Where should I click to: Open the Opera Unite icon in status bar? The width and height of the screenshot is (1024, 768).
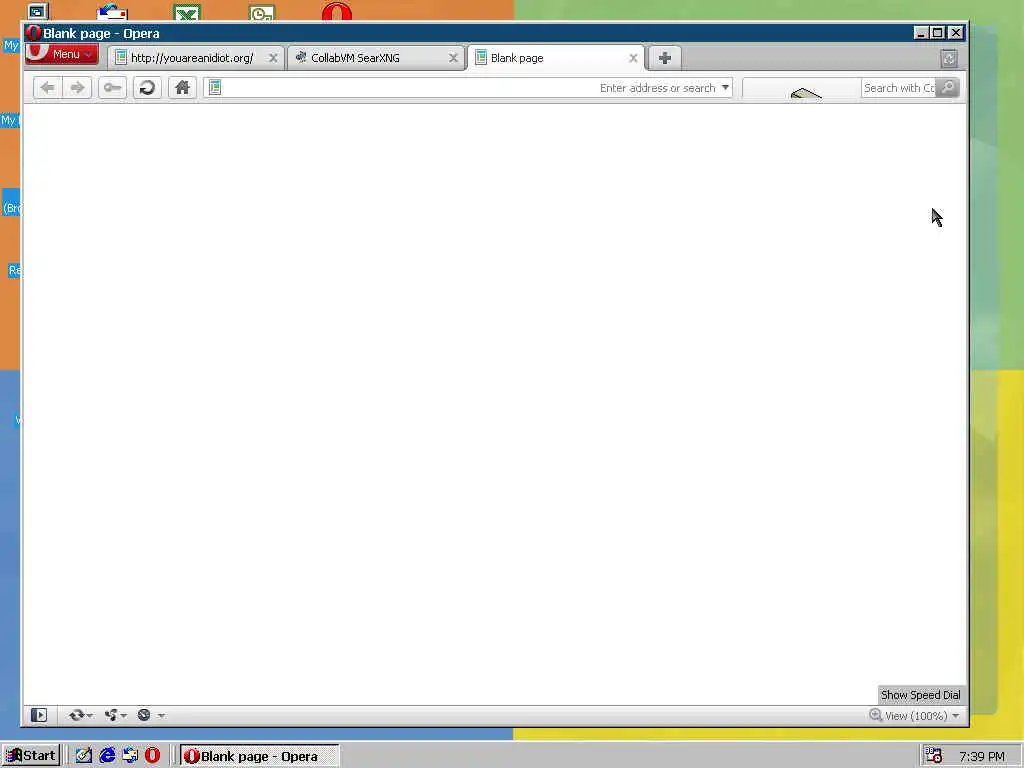[x=111, y=715]
